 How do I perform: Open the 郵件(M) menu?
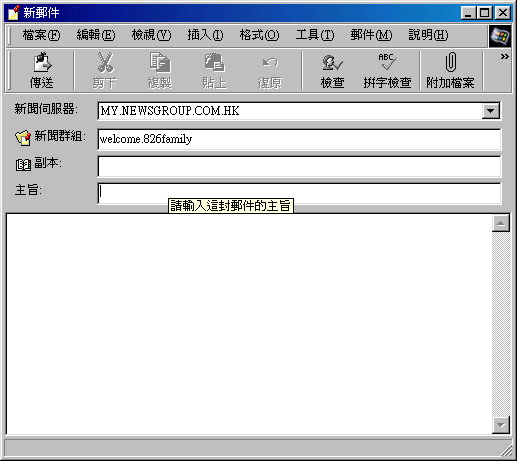pos(371,35)
